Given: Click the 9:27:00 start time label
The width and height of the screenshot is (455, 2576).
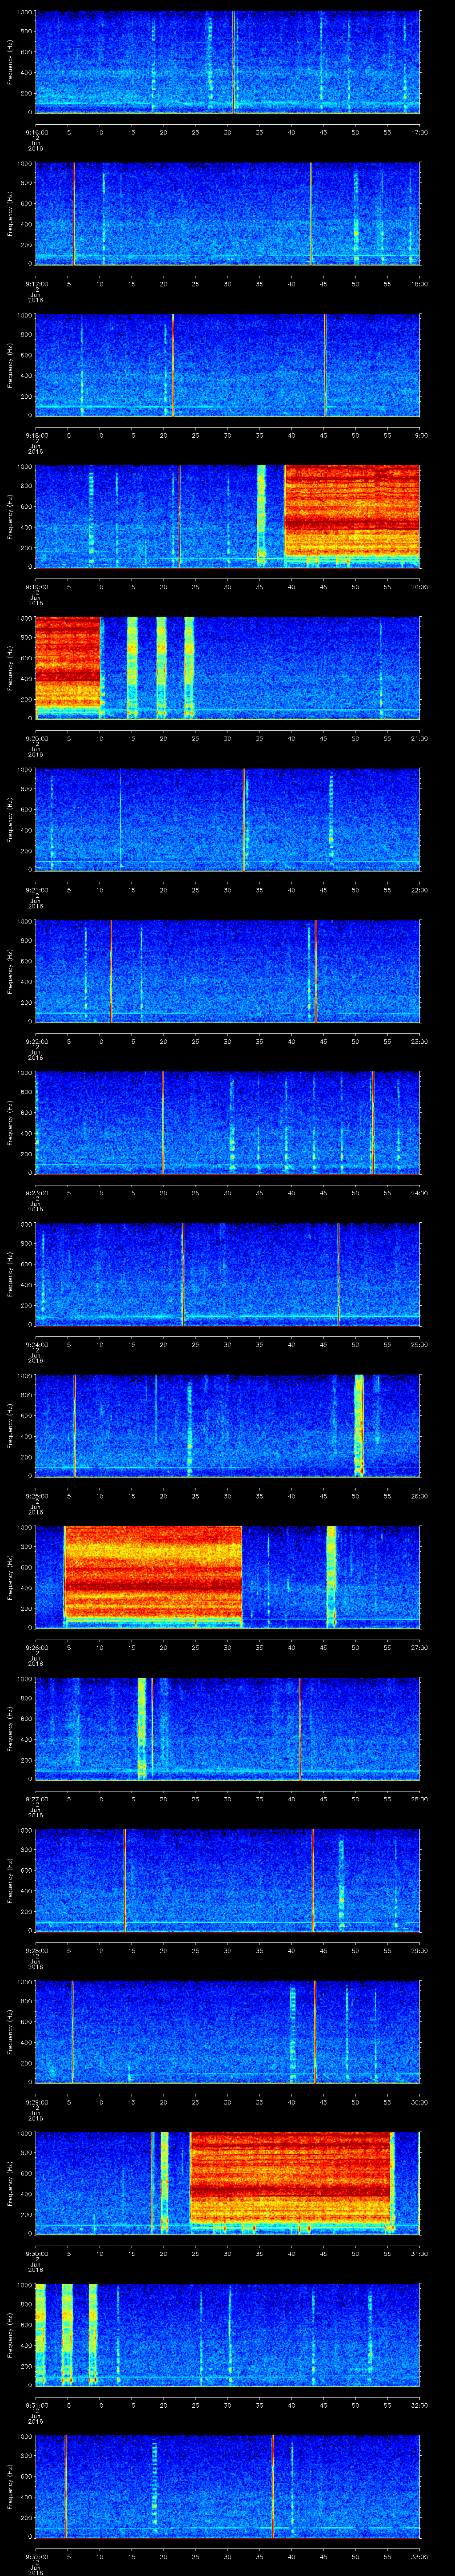Looking at the screenshot, I should point(36,1799).
